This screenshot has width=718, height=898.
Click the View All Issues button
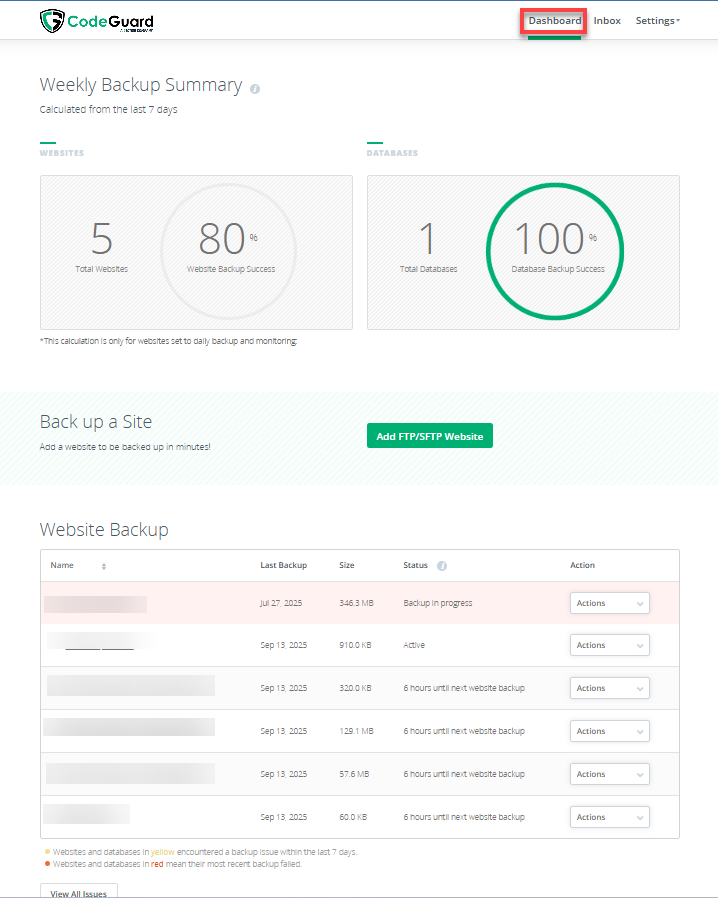[79, 892]
